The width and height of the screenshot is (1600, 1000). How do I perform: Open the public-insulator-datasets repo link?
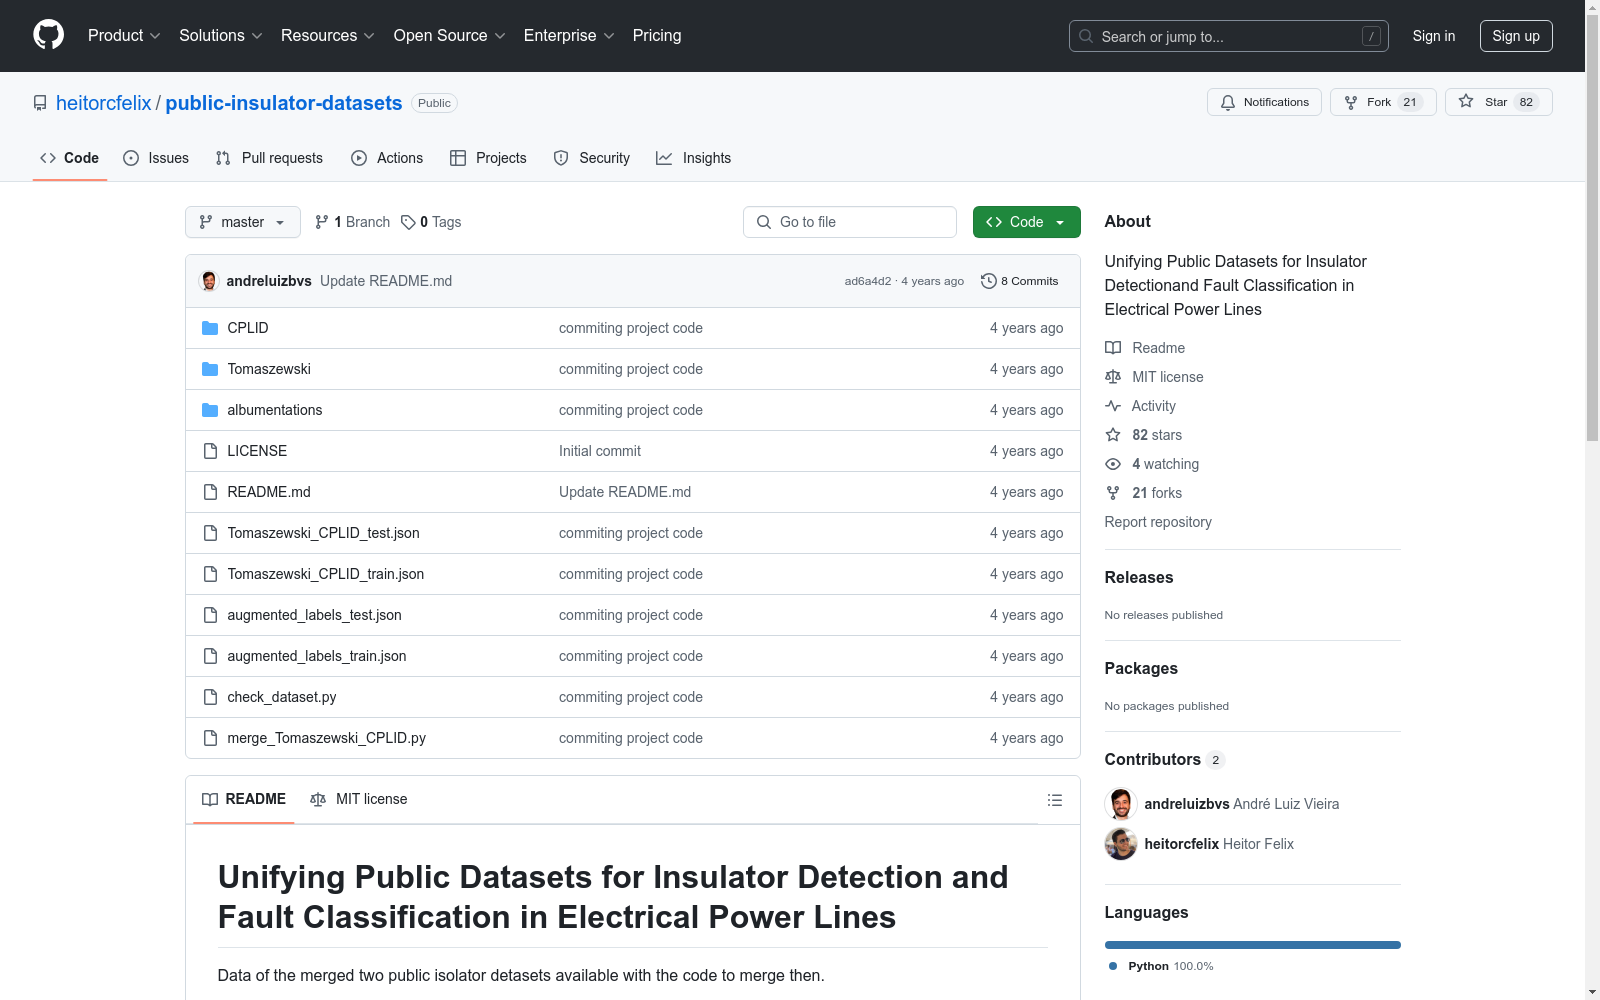click(x=284, y=103)
